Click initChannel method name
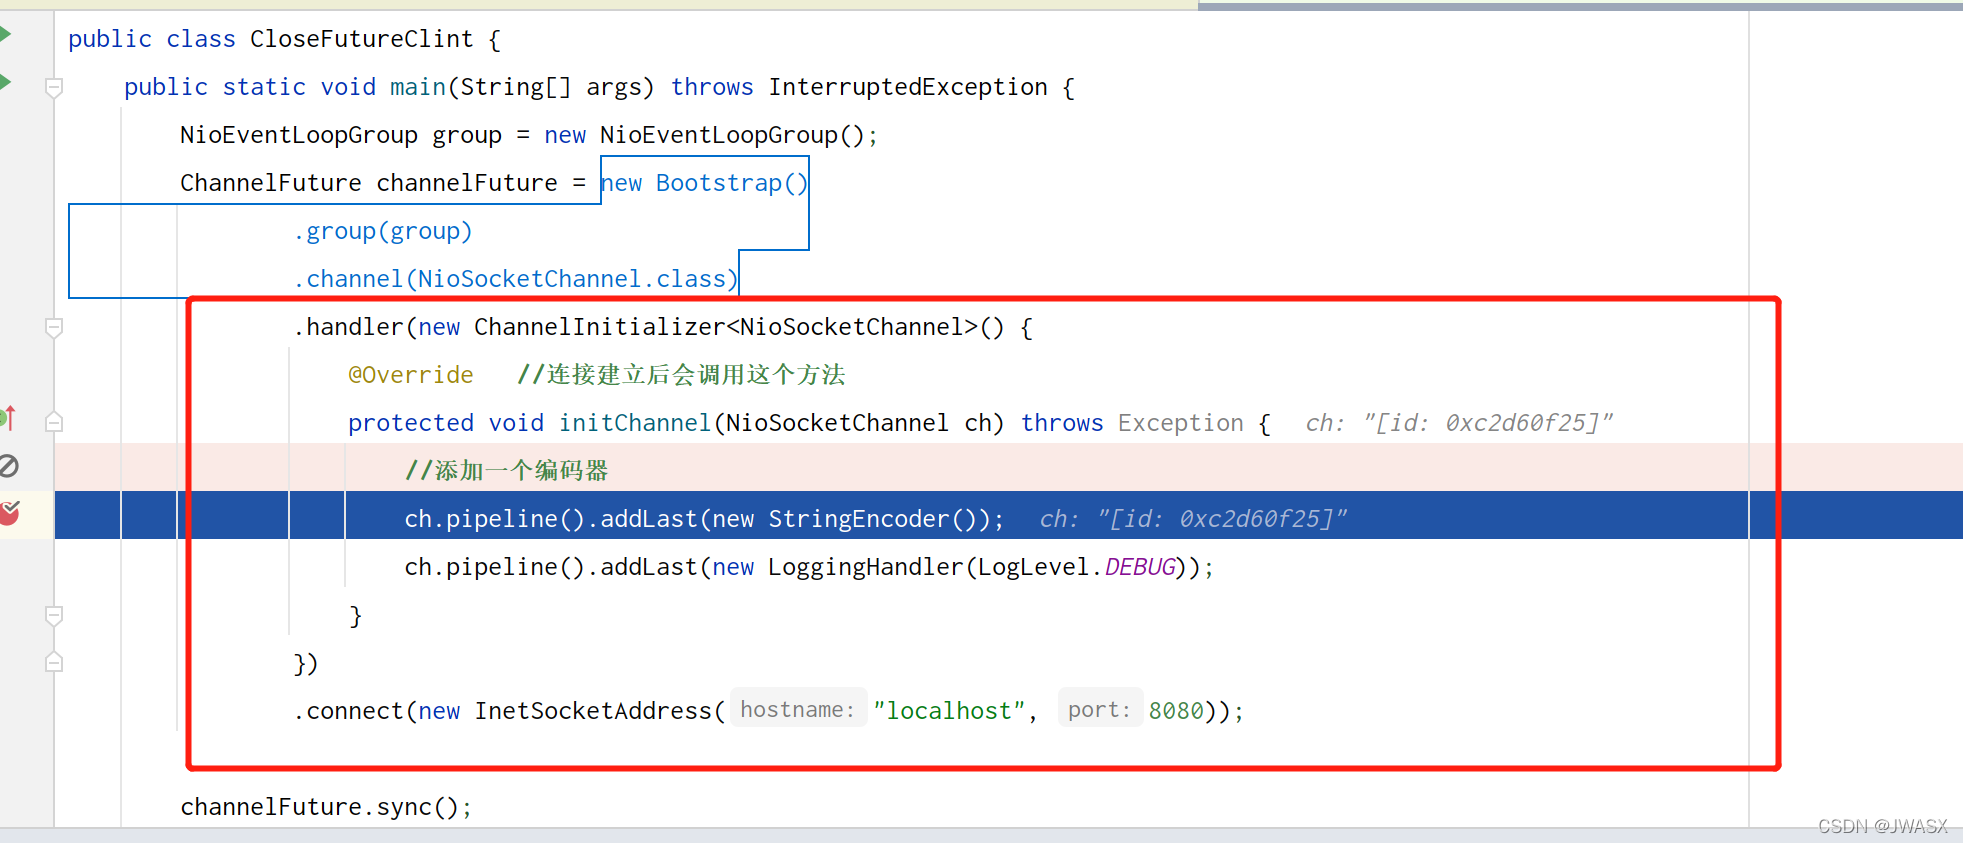The height and width of the screenshot is (843, 1963). (x=635, y=423)
